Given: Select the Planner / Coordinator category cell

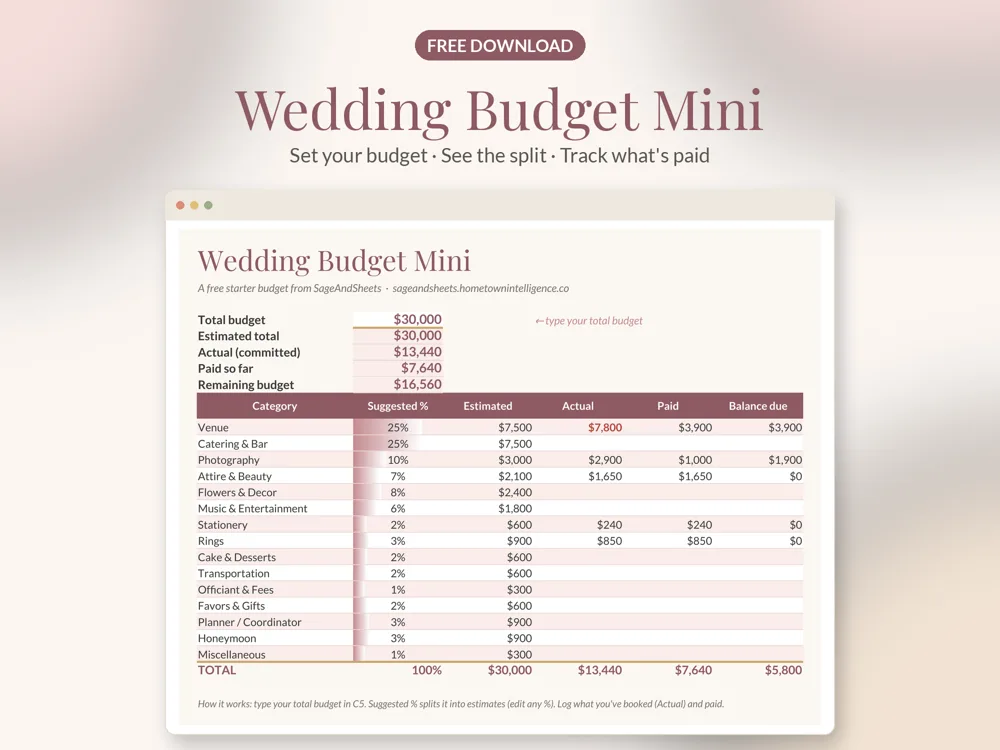Looking at the screenshot, I should coord(274,622).
